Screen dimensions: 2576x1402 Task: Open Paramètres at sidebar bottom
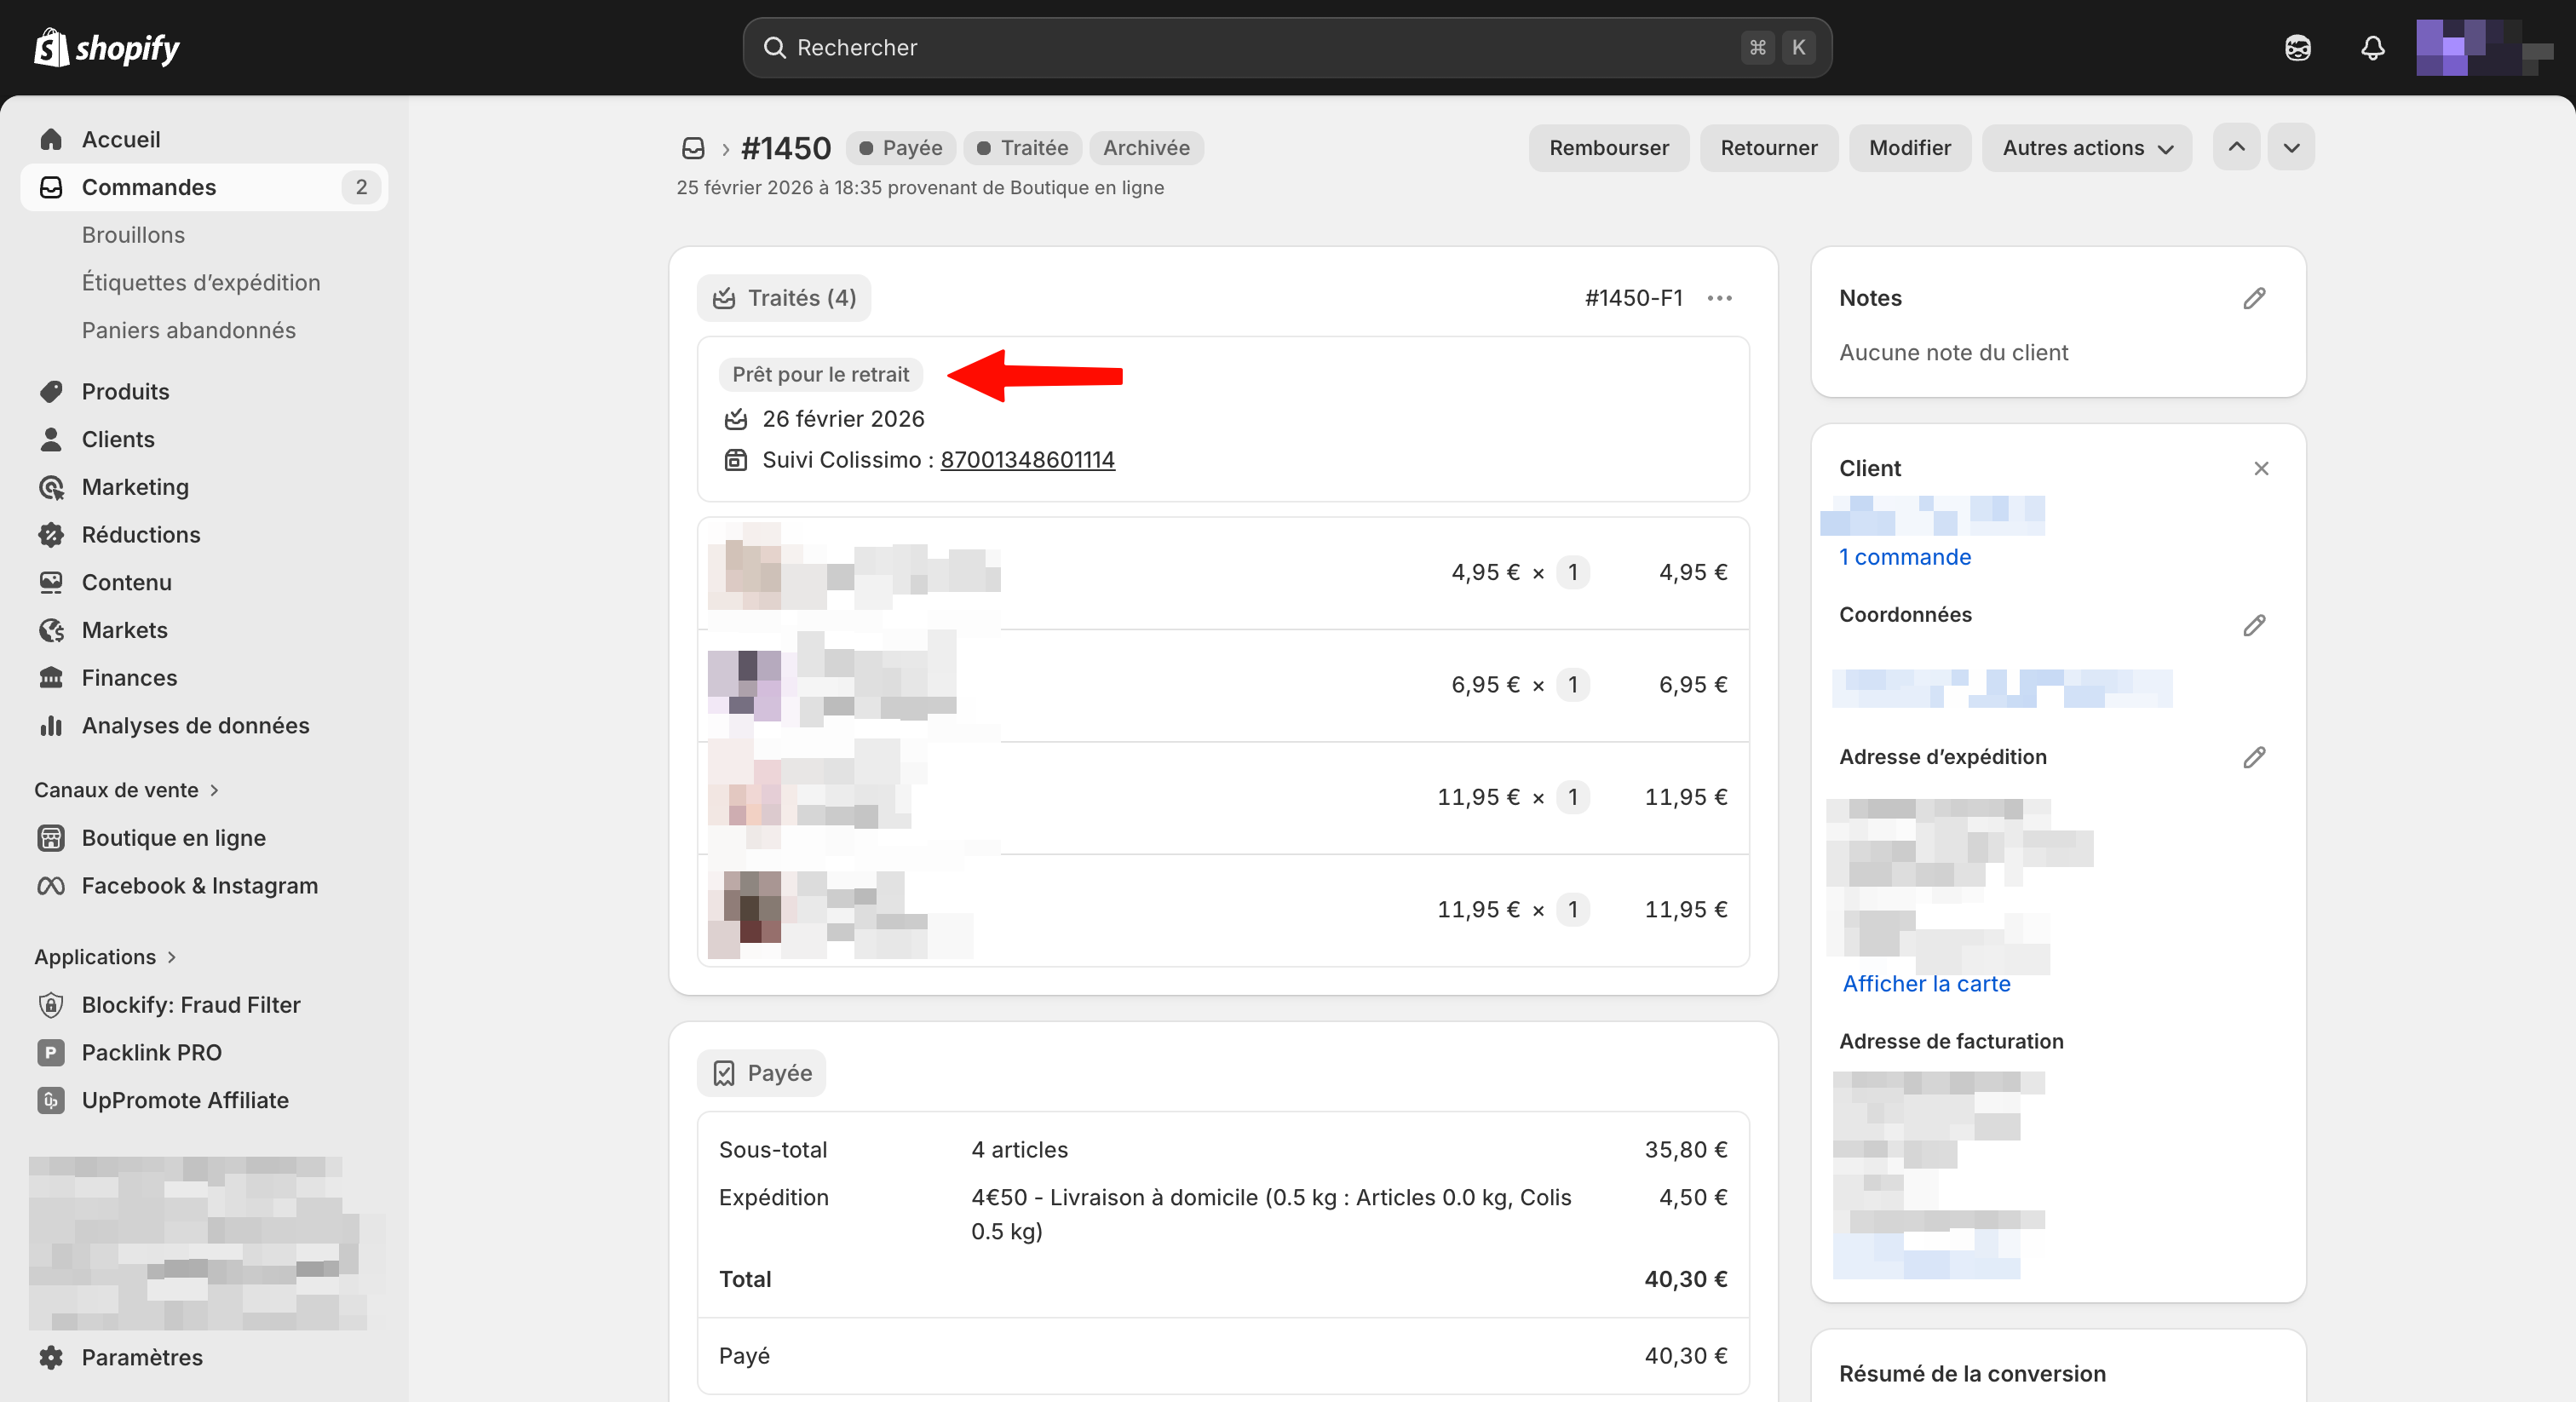(x=141, y=1357)
